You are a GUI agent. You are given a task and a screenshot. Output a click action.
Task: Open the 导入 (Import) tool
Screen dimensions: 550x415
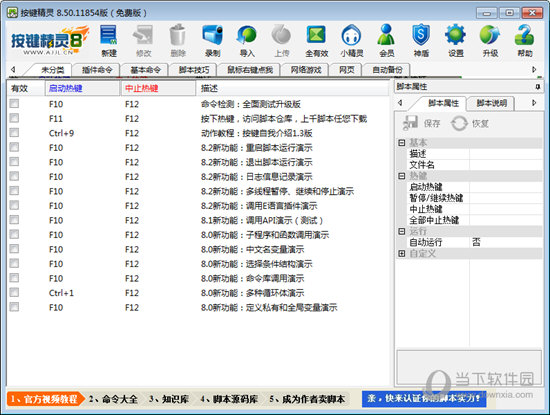click(247, 41)
